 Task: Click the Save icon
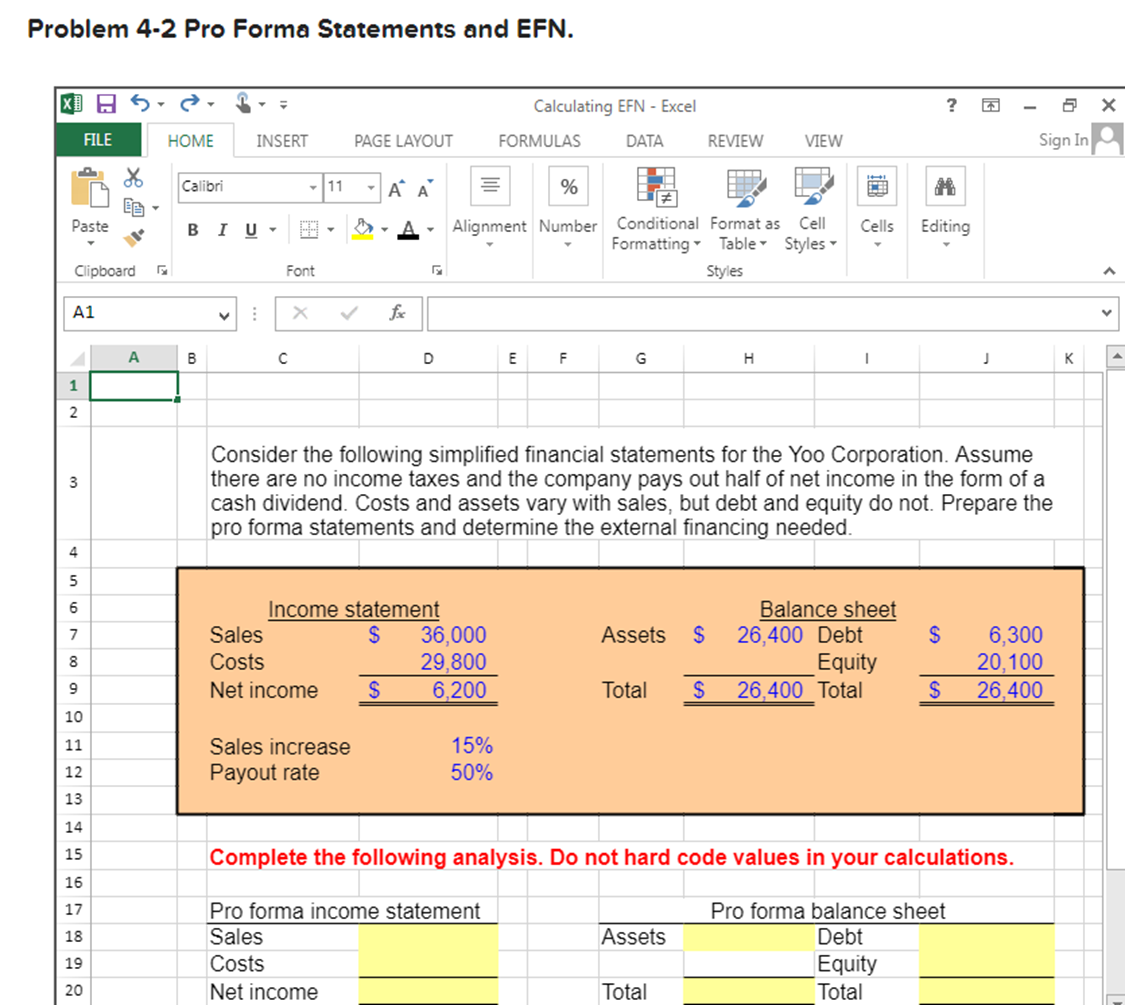(109, 103)
